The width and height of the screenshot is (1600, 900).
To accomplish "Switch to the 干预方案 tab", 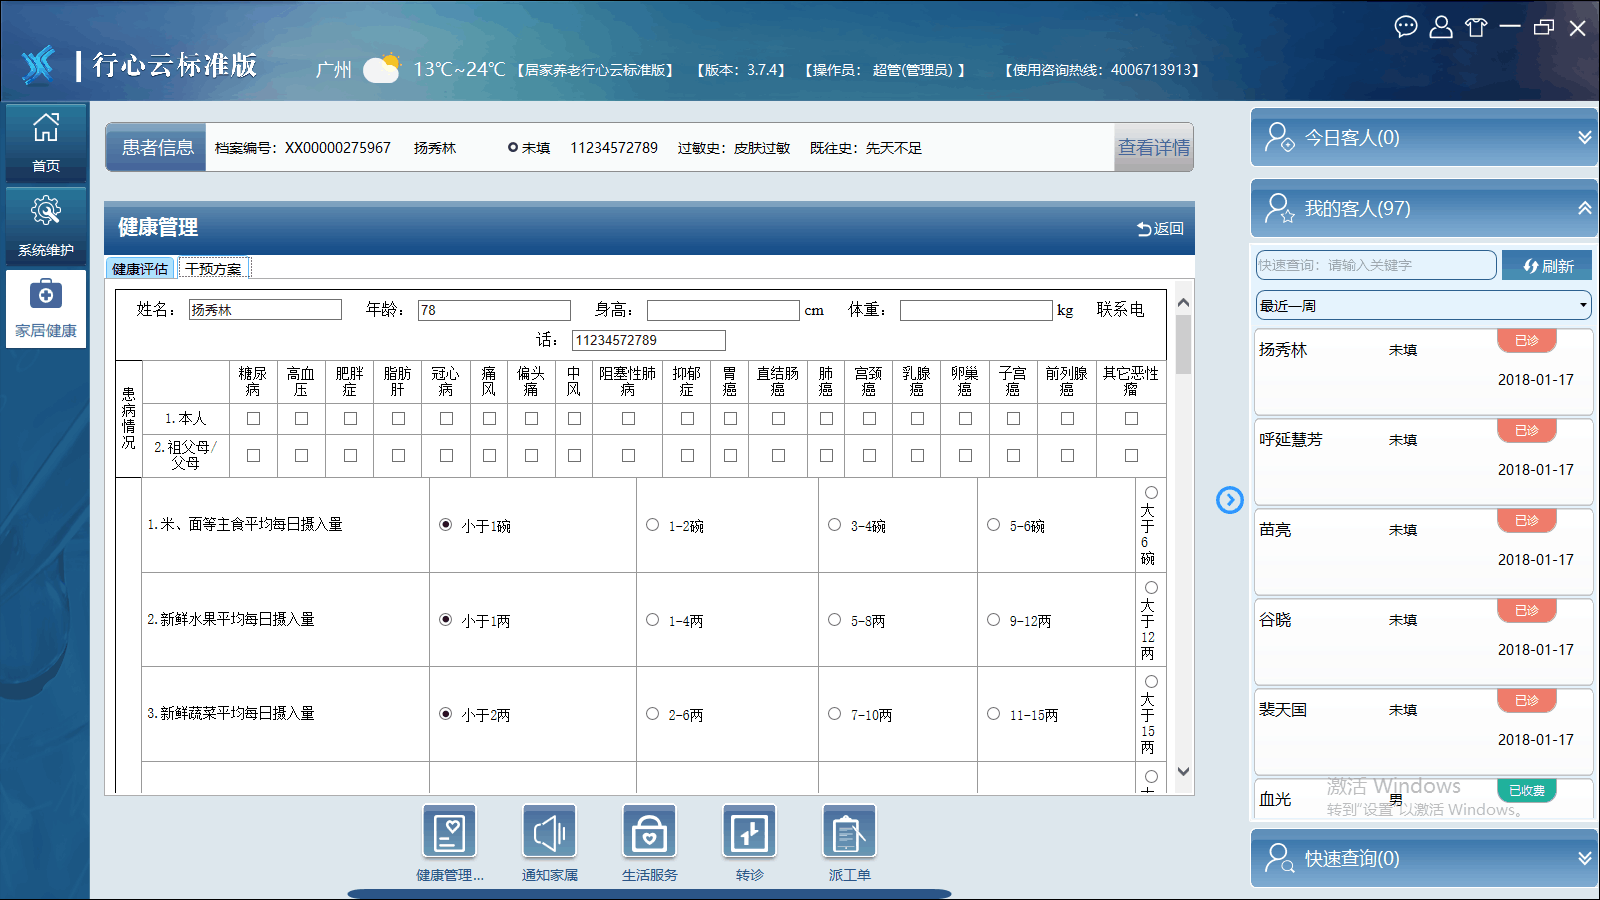I will click(x=214, y=269).
